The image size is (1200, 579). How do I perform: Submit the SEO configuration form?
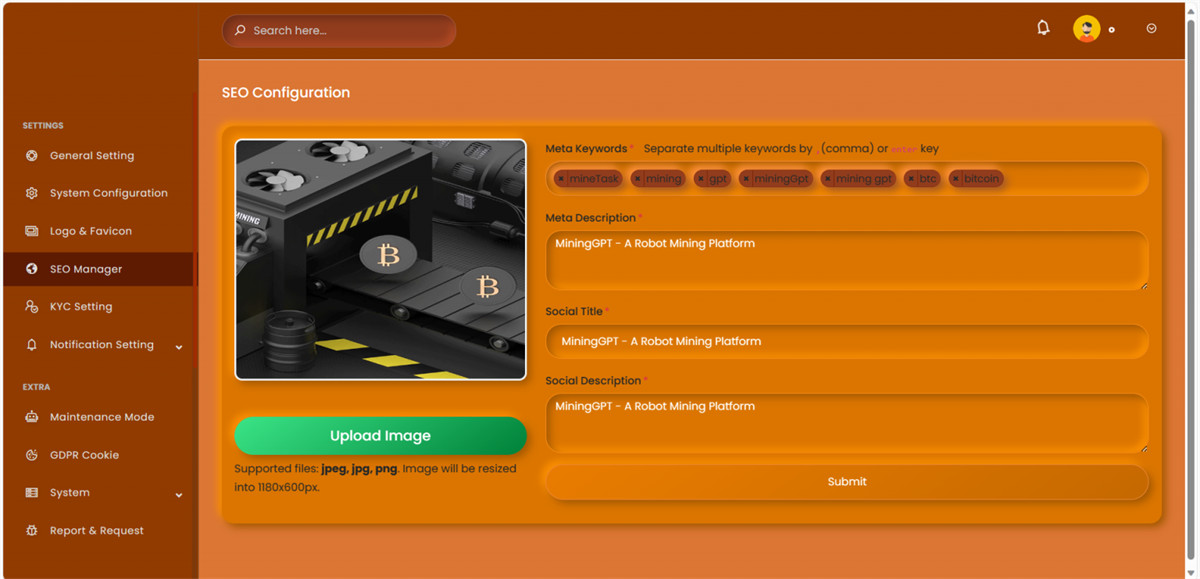pos(846,482)
